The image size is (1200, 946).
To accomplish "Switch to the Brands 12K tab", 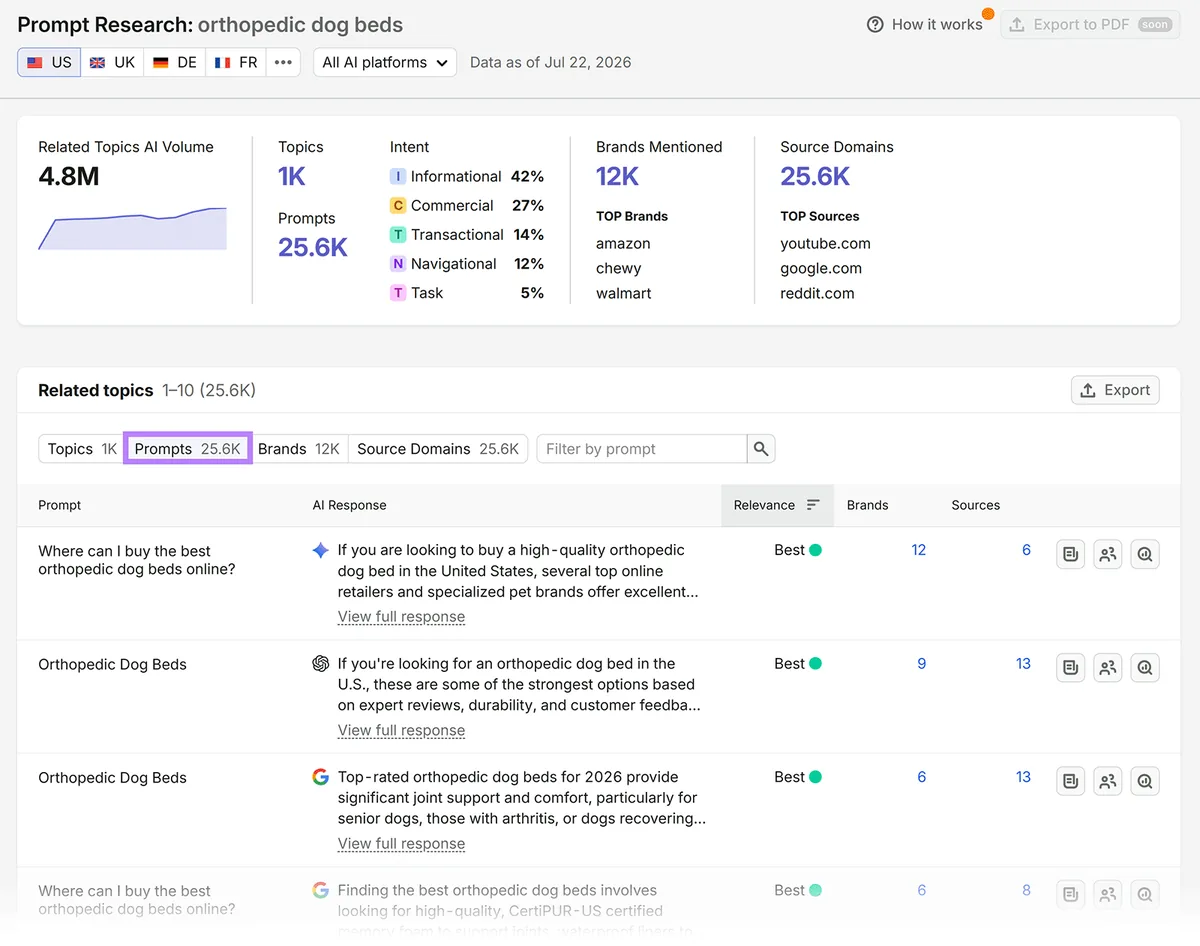I will tap(299, 449).
